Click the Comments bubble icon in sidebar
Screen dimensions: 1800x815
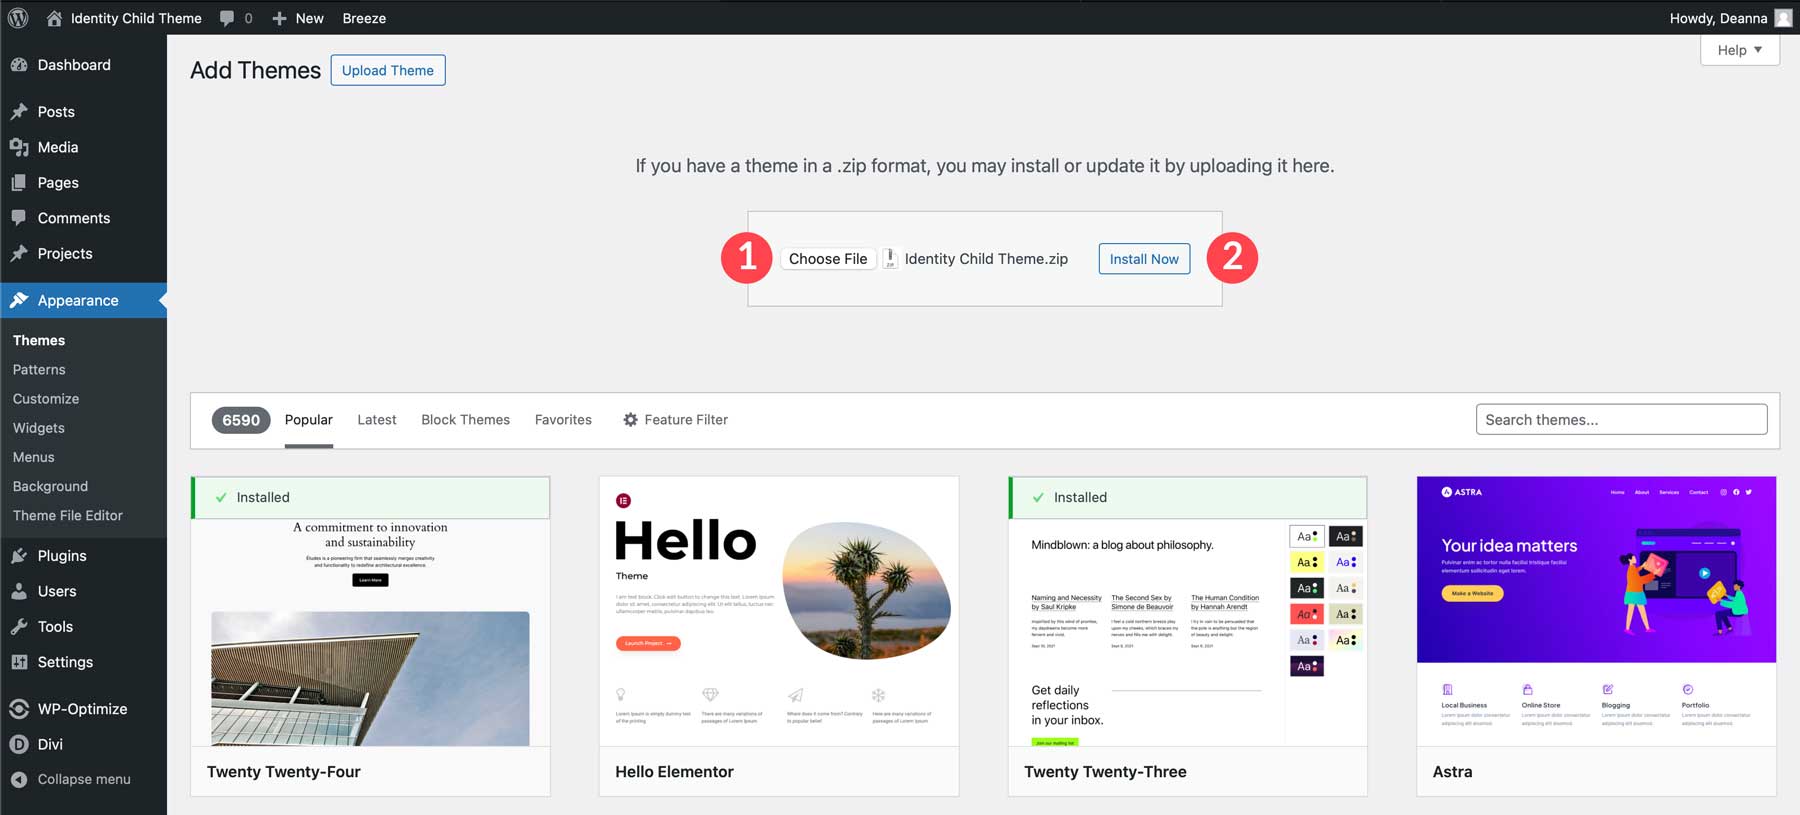[19, 218]
